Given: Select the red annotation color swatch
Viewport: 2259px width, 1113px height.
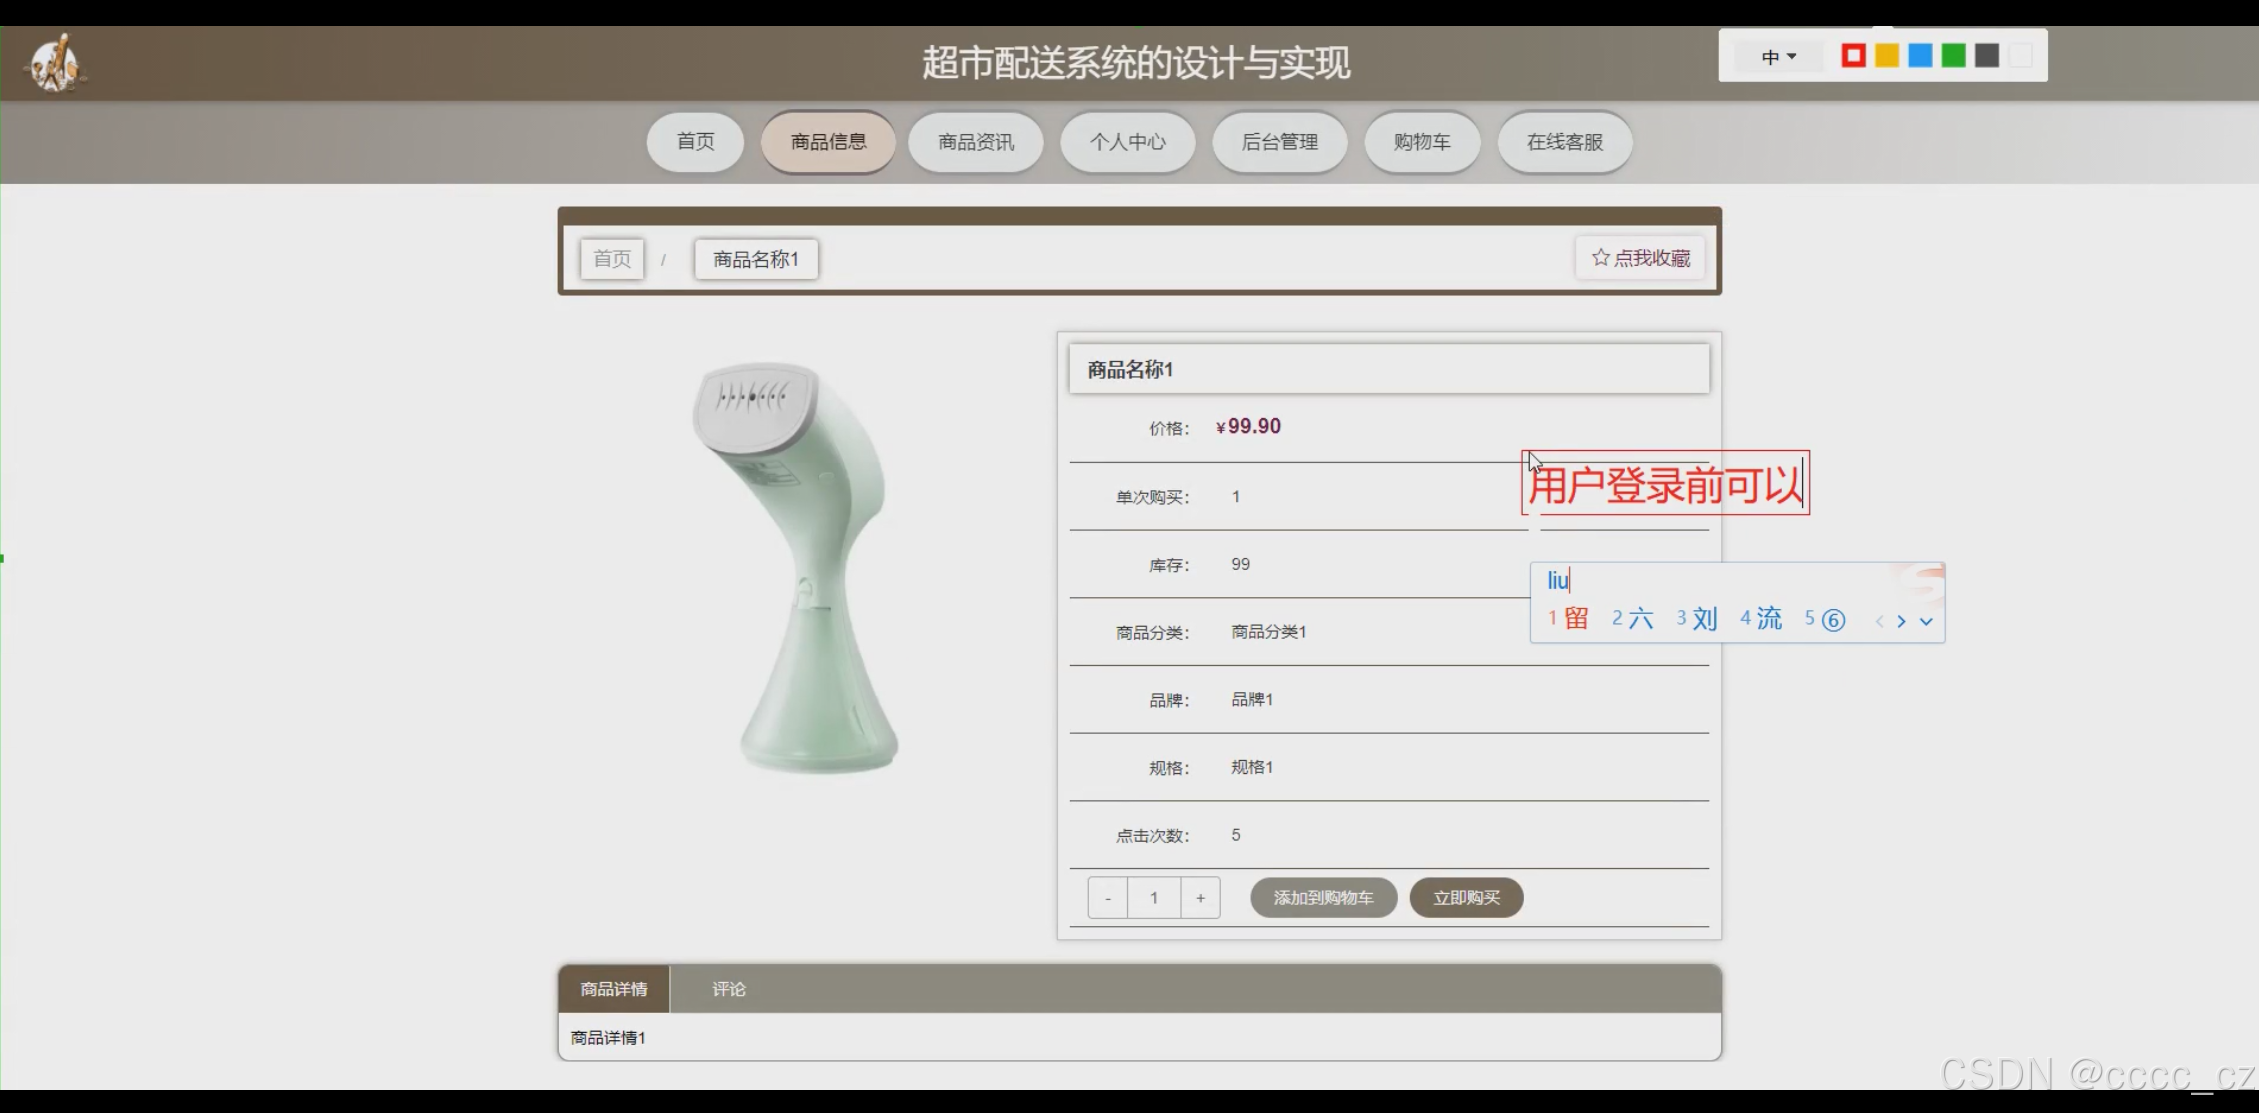Looking at the screenshot, I should [x=1853, y=56].
